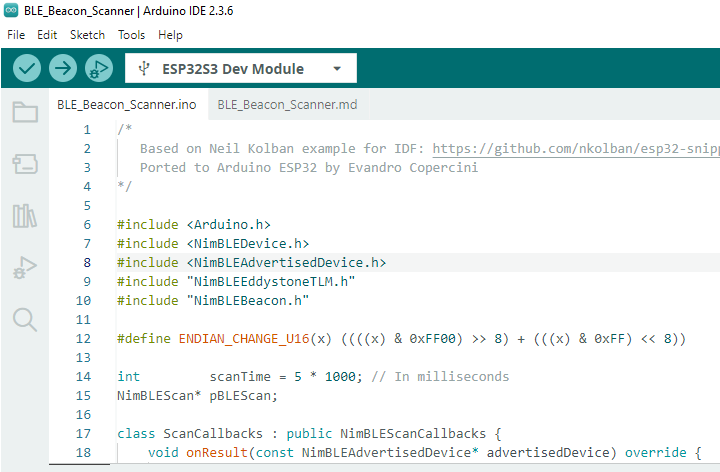Open the Help menu
720x472 pixels.
point(170,35)
